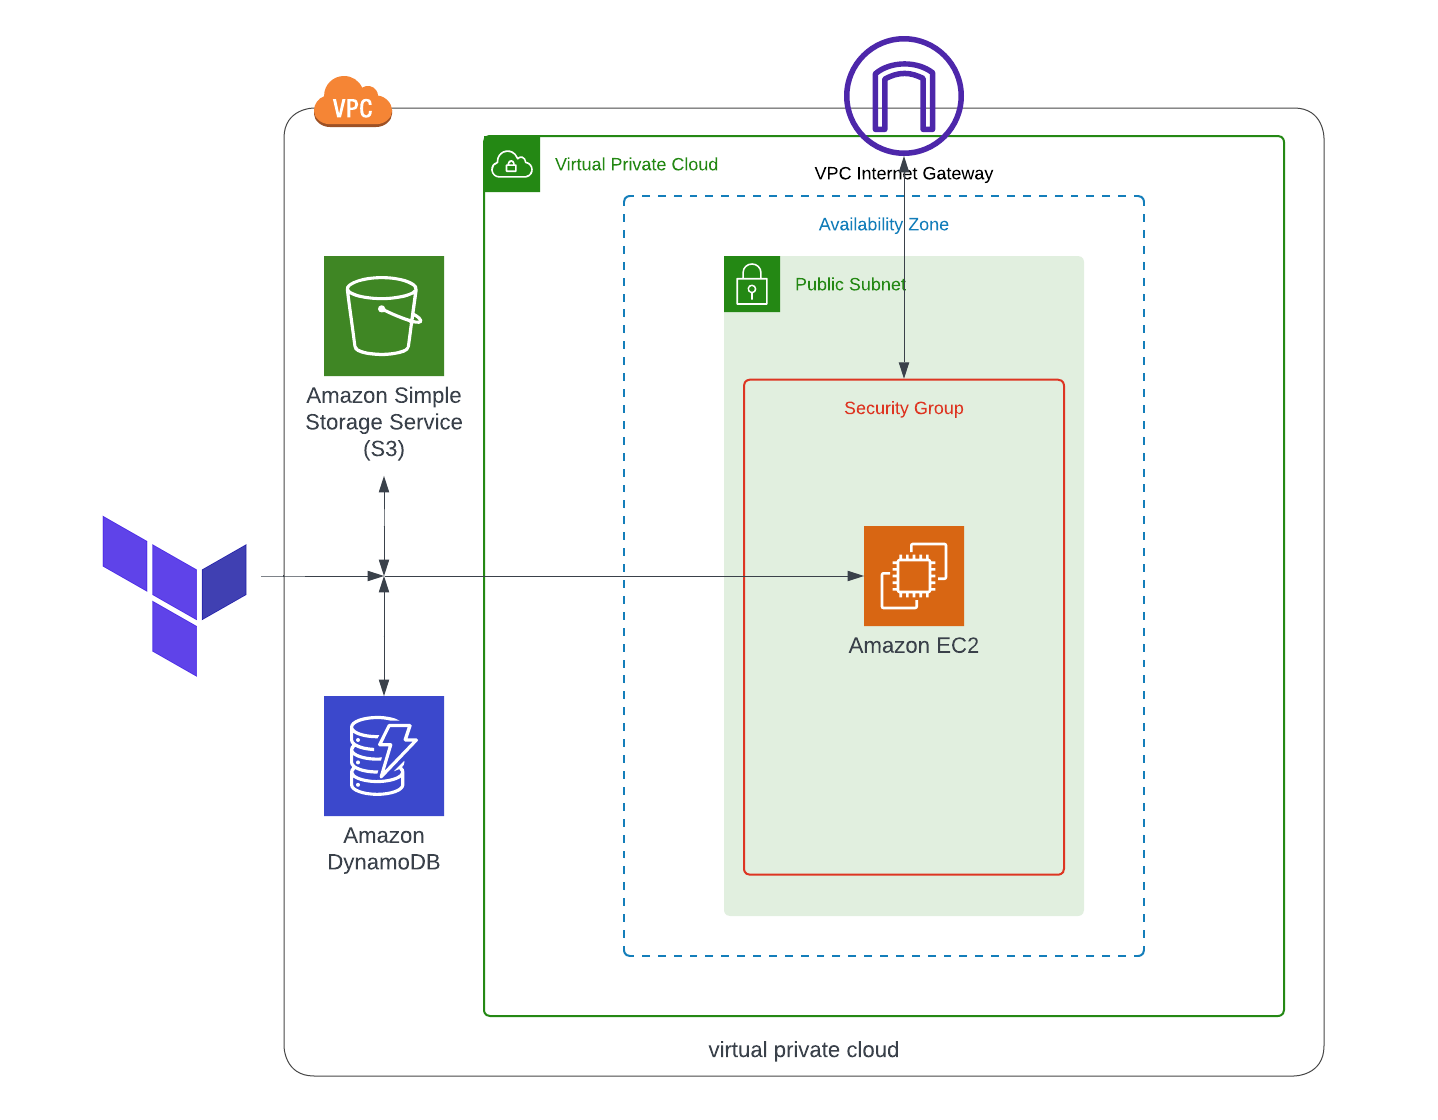Click the green Virtual Private Cloud icon
Viewport: 1438px width, 1120px height.
[512, 164]
